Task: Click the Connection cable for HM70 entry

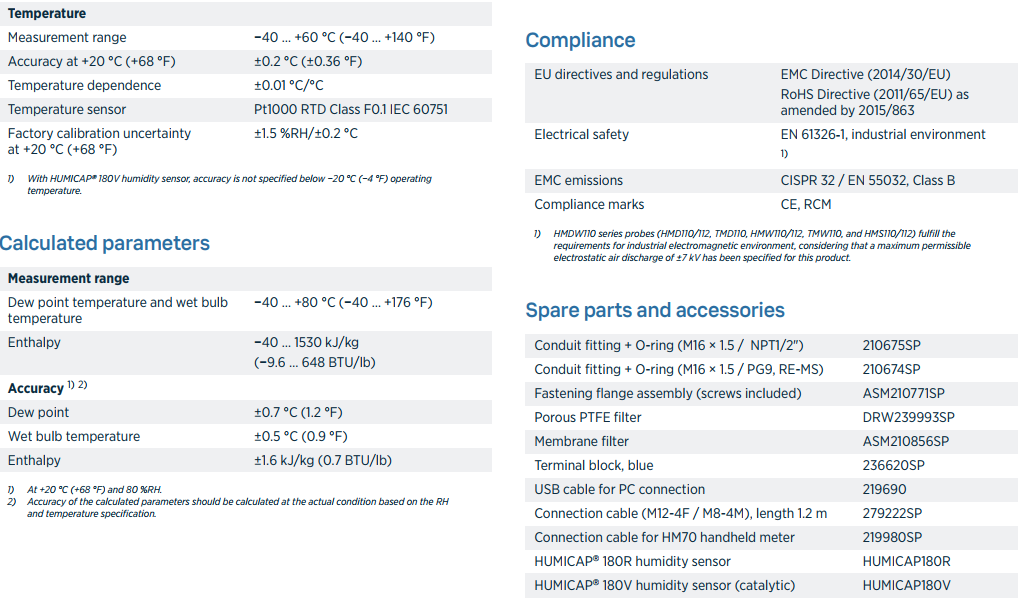Action: pos(664,537)
